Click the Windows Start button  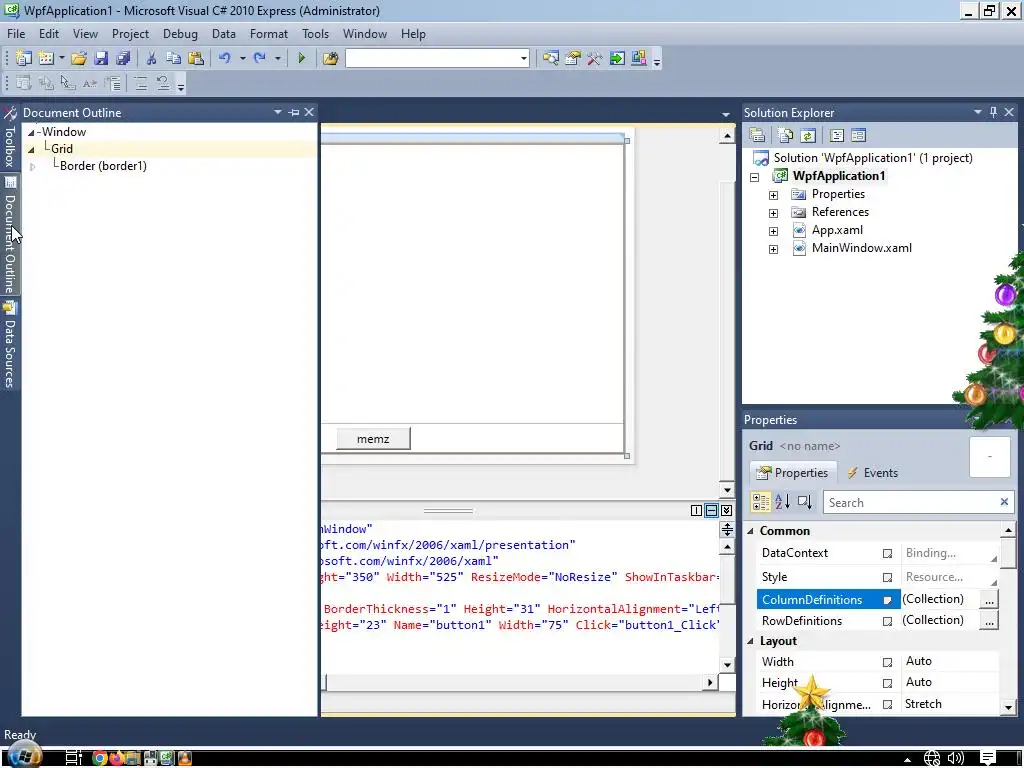point(25,756)
